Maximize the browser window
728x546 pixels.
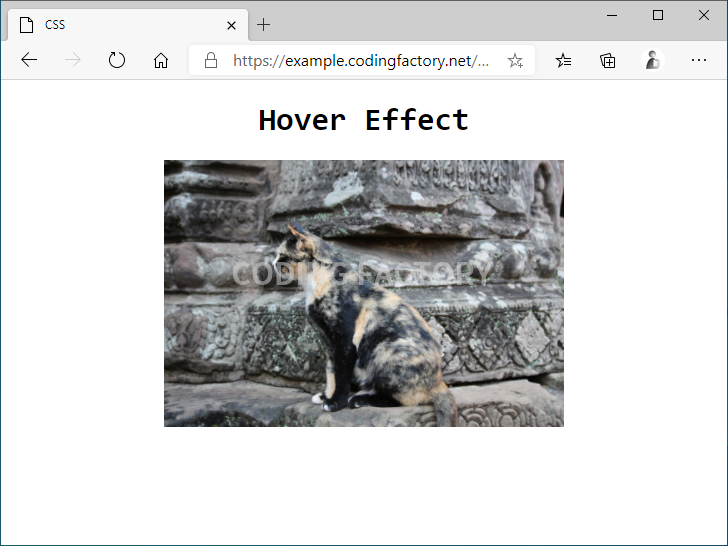coord(657,15)
